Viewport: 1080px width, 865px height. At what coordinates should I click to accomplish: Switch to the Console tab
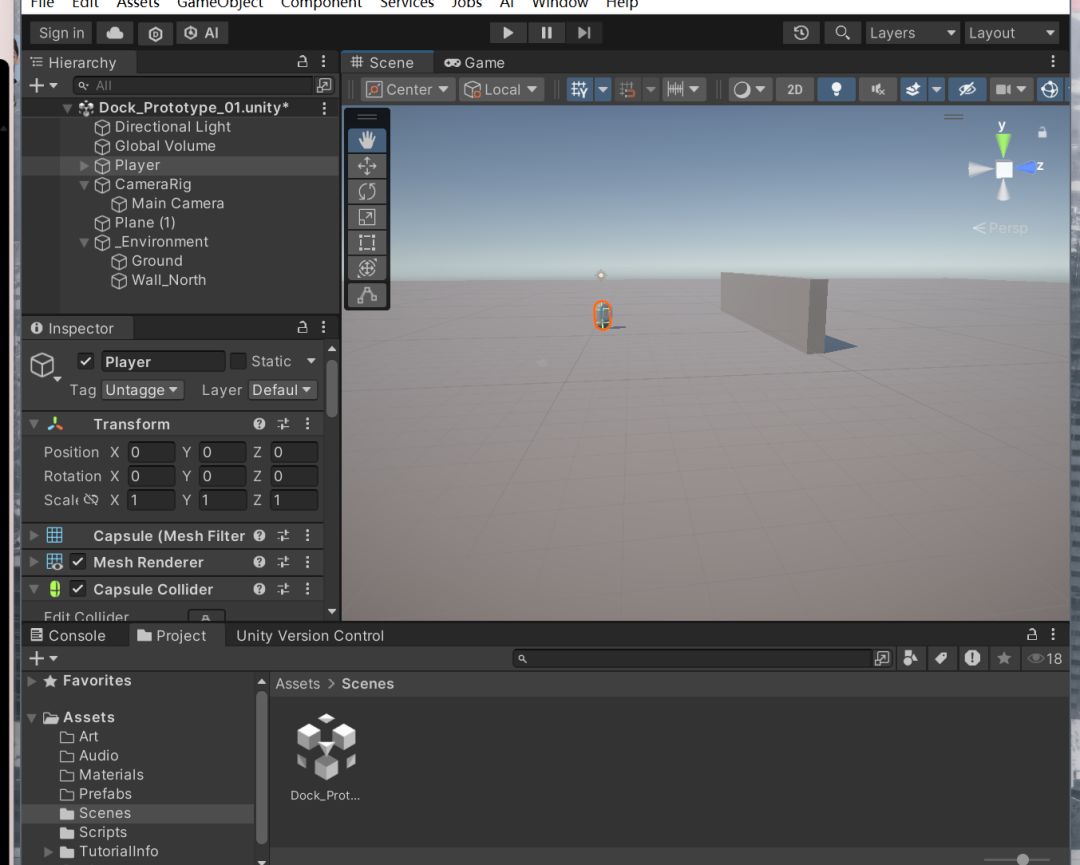(x=68, y=636)
